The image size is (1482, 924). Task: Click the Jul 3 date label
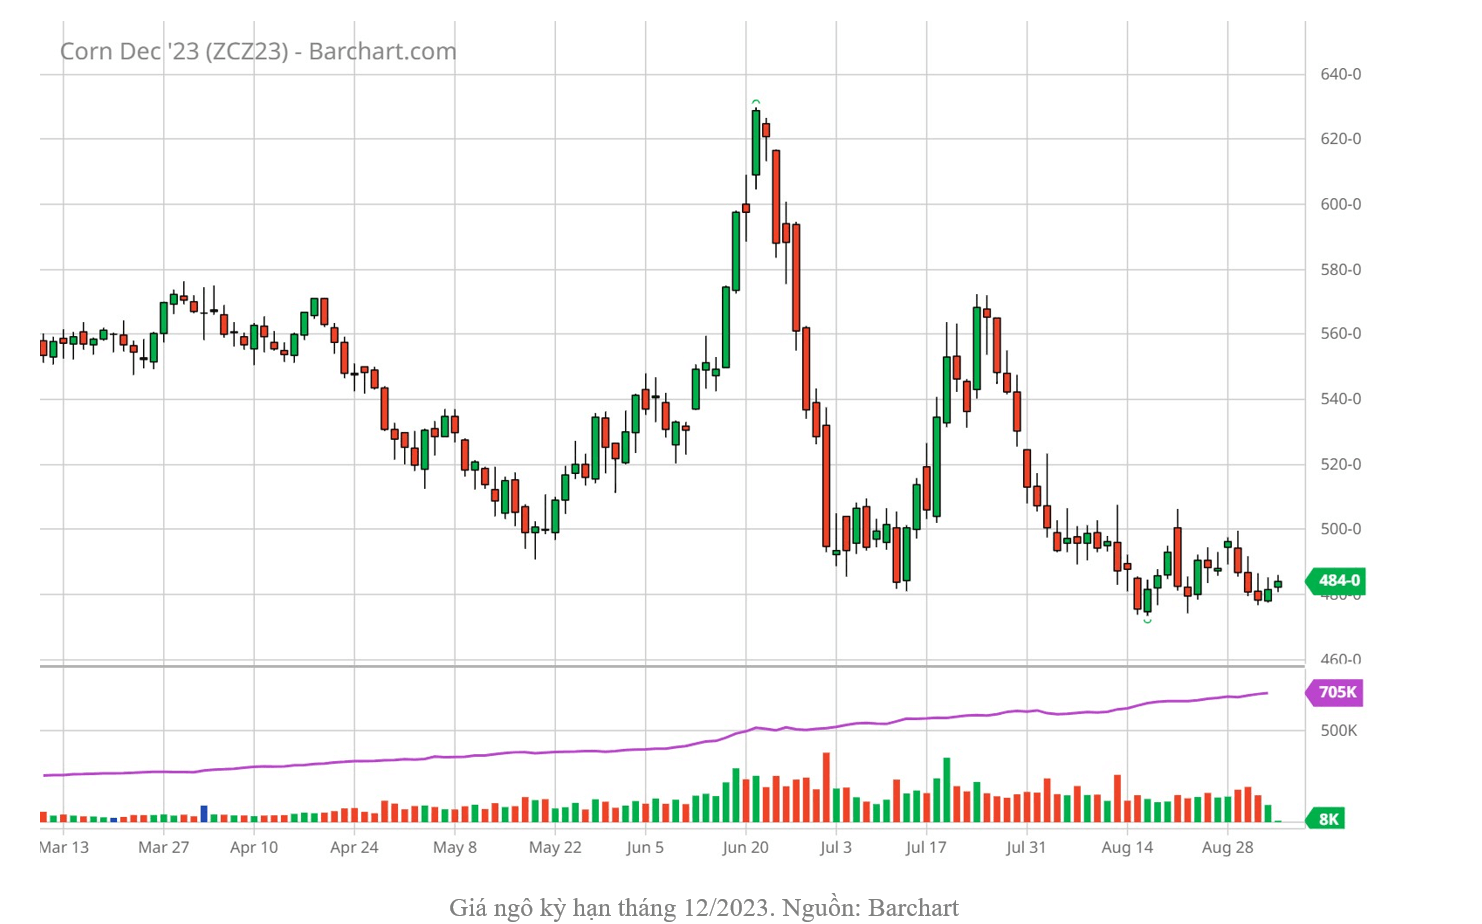point(836,847)
